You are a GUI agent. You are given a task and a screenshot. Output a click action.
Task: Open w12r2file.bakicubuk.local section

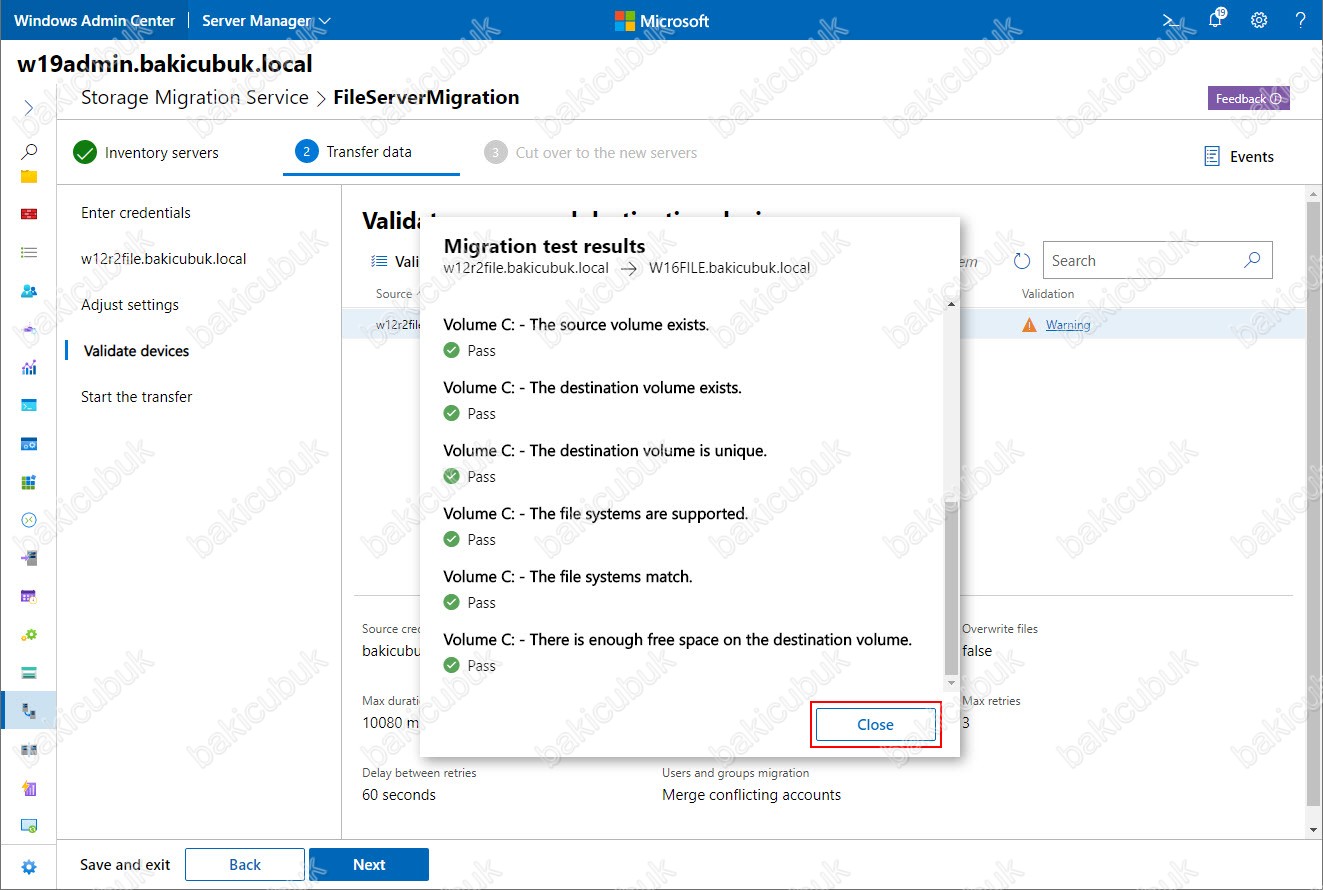pyautogui.click(x=164, y=259)
